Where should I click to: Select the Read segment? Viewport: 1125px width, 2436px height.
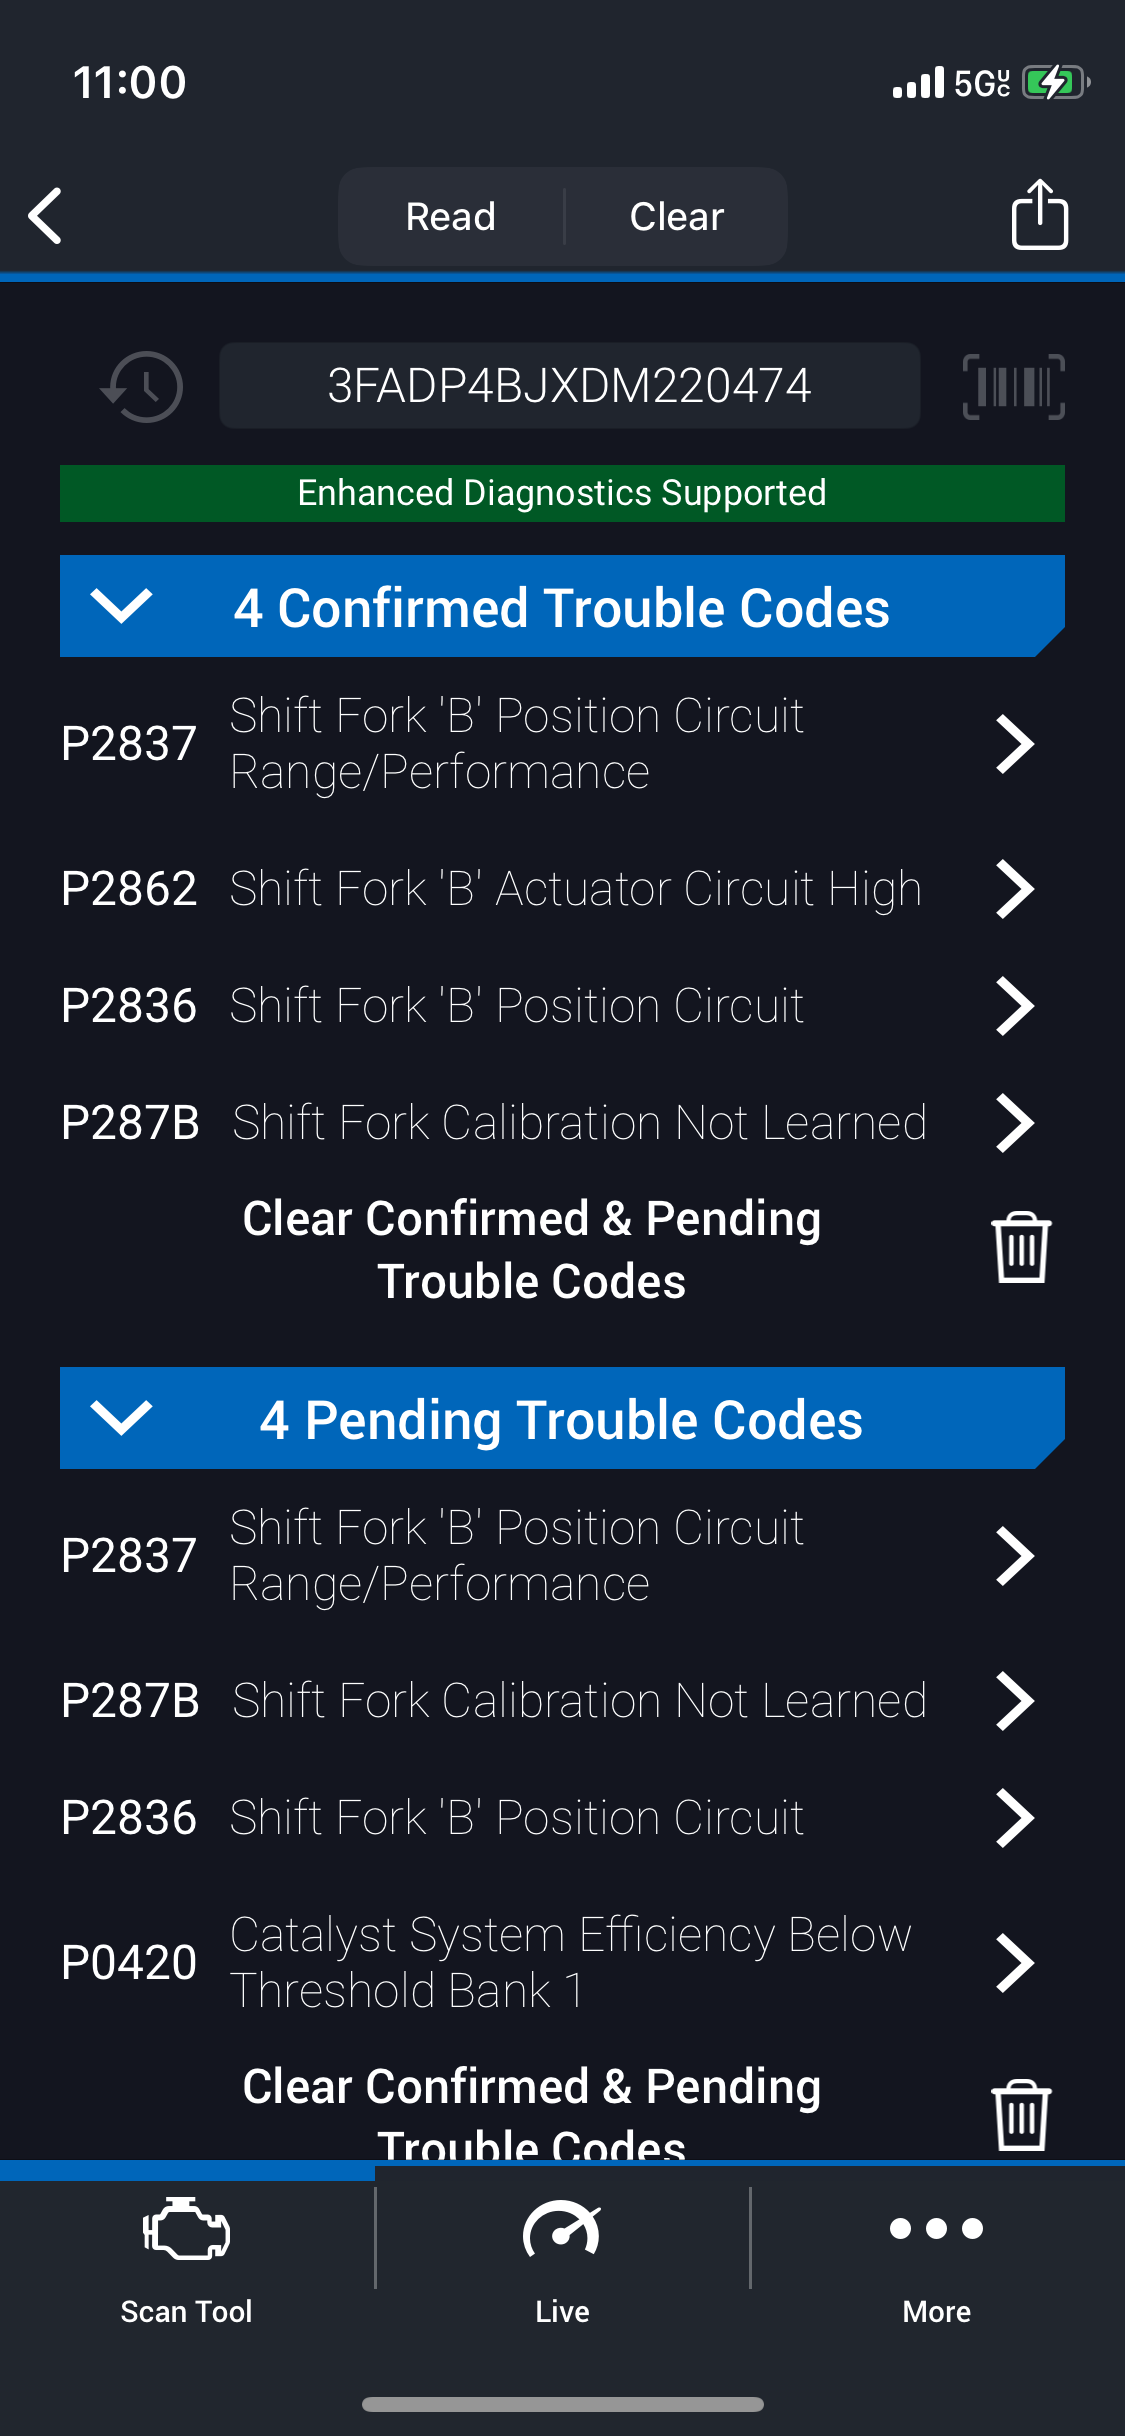pyautogui.click(x=451, y=217)
